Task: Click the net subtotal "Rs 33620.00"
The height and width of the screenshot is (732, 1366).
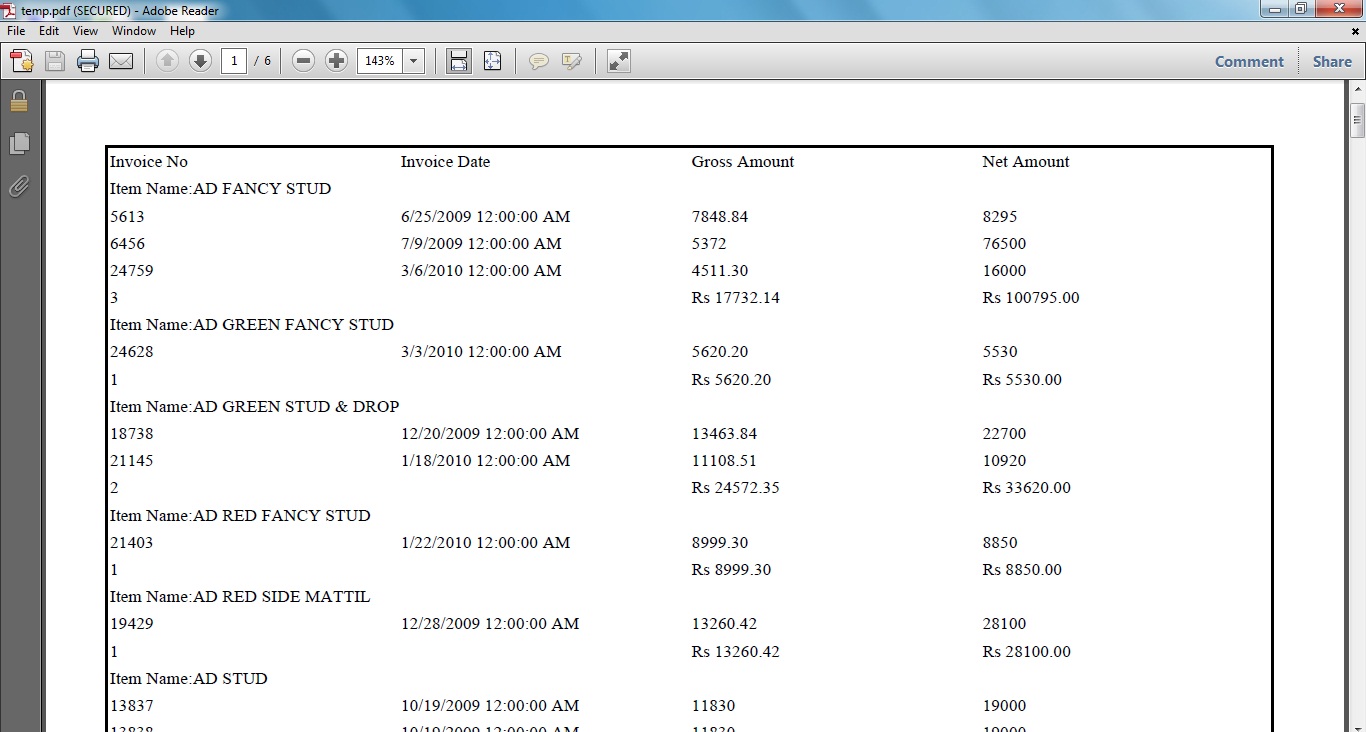Action: [1027, 488]
